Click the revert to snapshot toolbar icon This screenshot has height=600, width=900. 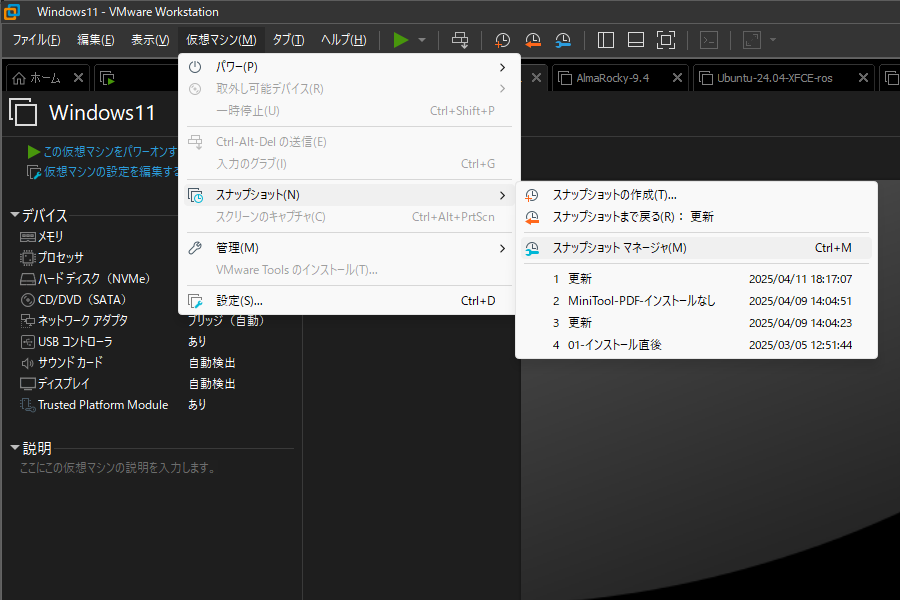click(x=533, y=40)
